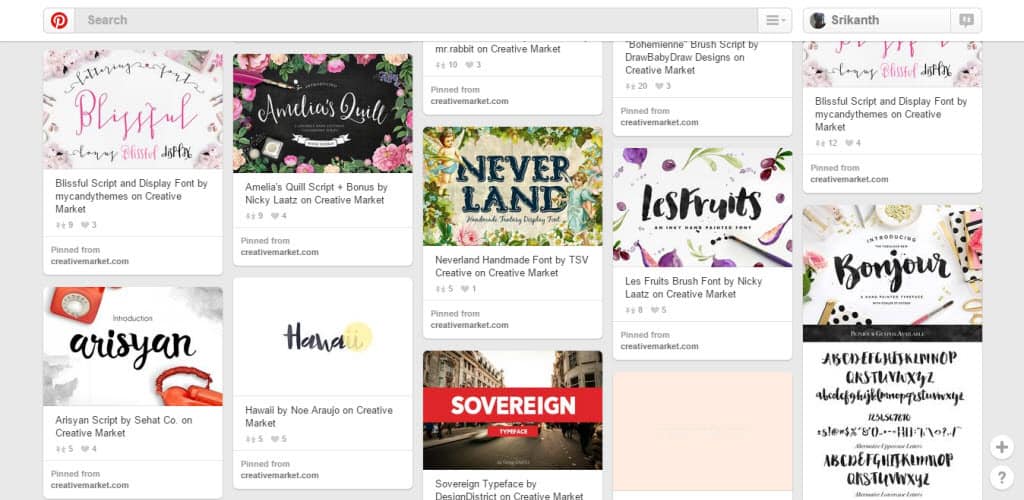Click repin count icon under Hawaii pin

pos(249,439)
